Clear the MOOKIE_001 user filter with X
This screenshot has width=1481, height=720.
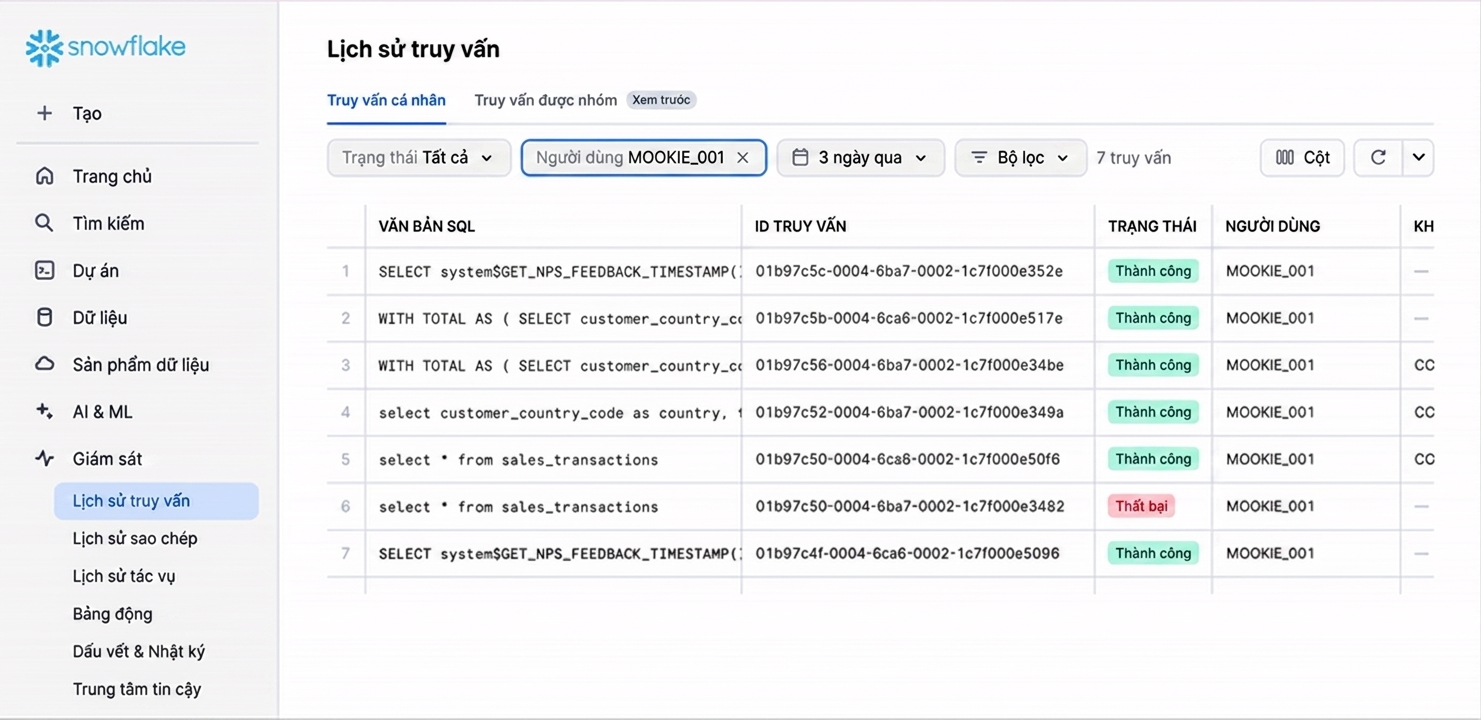click(x=743, y=158)
